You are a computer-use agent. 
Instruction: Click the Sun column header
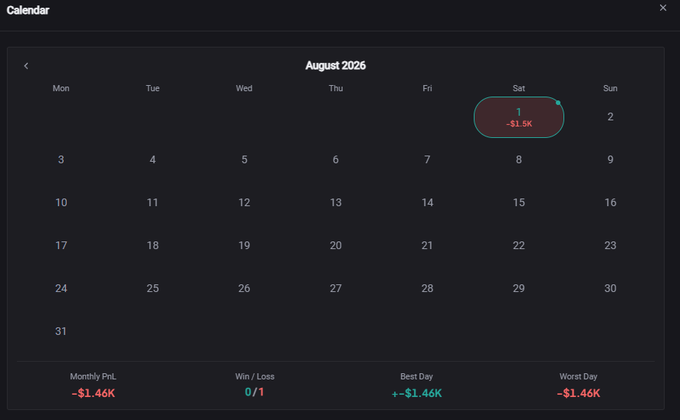[610, 89]
